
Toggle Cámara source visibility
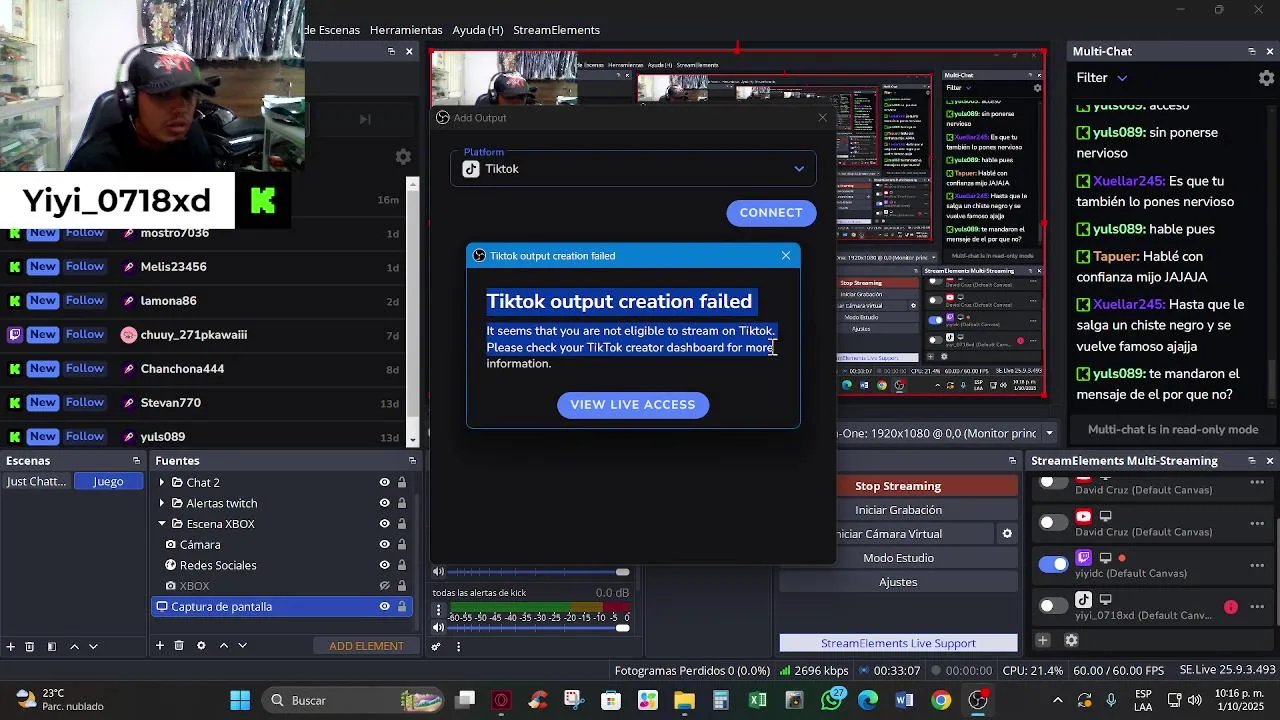click(384, 545)
